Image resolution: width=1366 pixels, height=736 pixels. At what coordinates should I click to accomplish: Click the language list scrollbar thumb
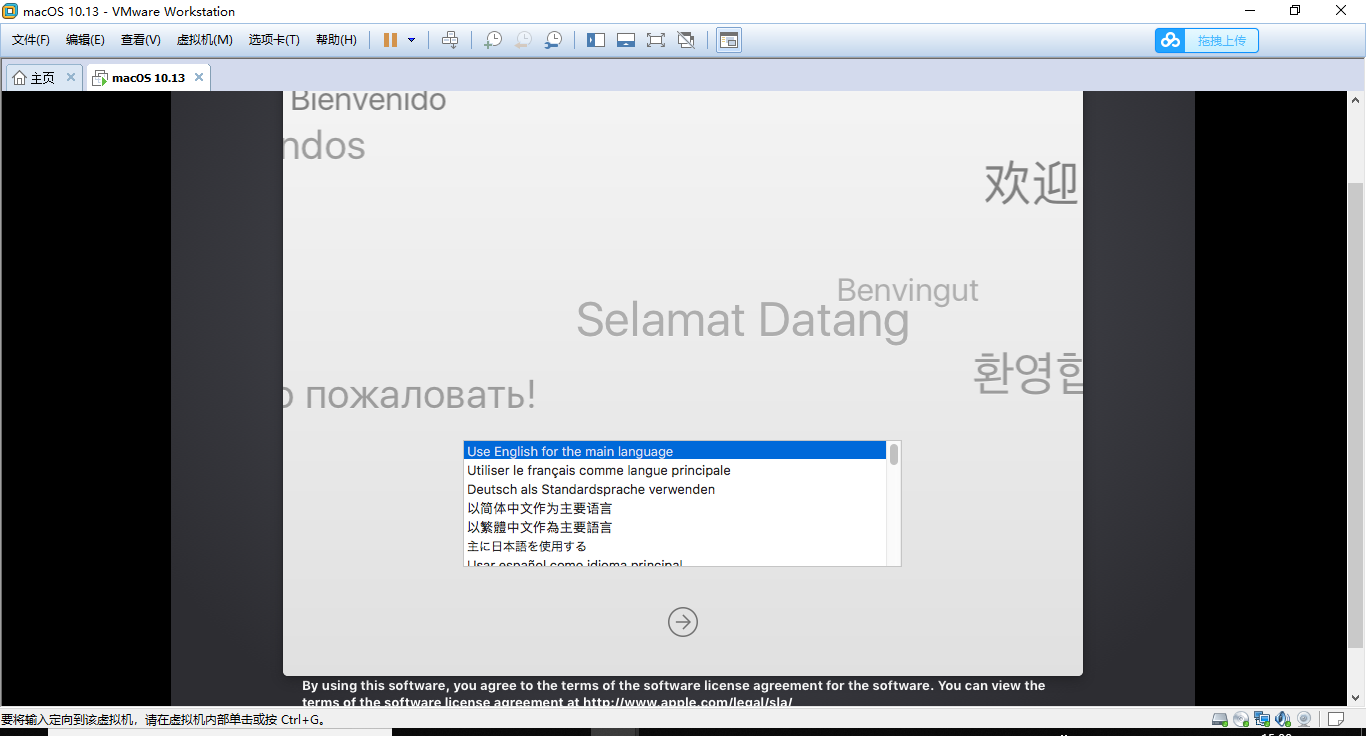(894, 455)
